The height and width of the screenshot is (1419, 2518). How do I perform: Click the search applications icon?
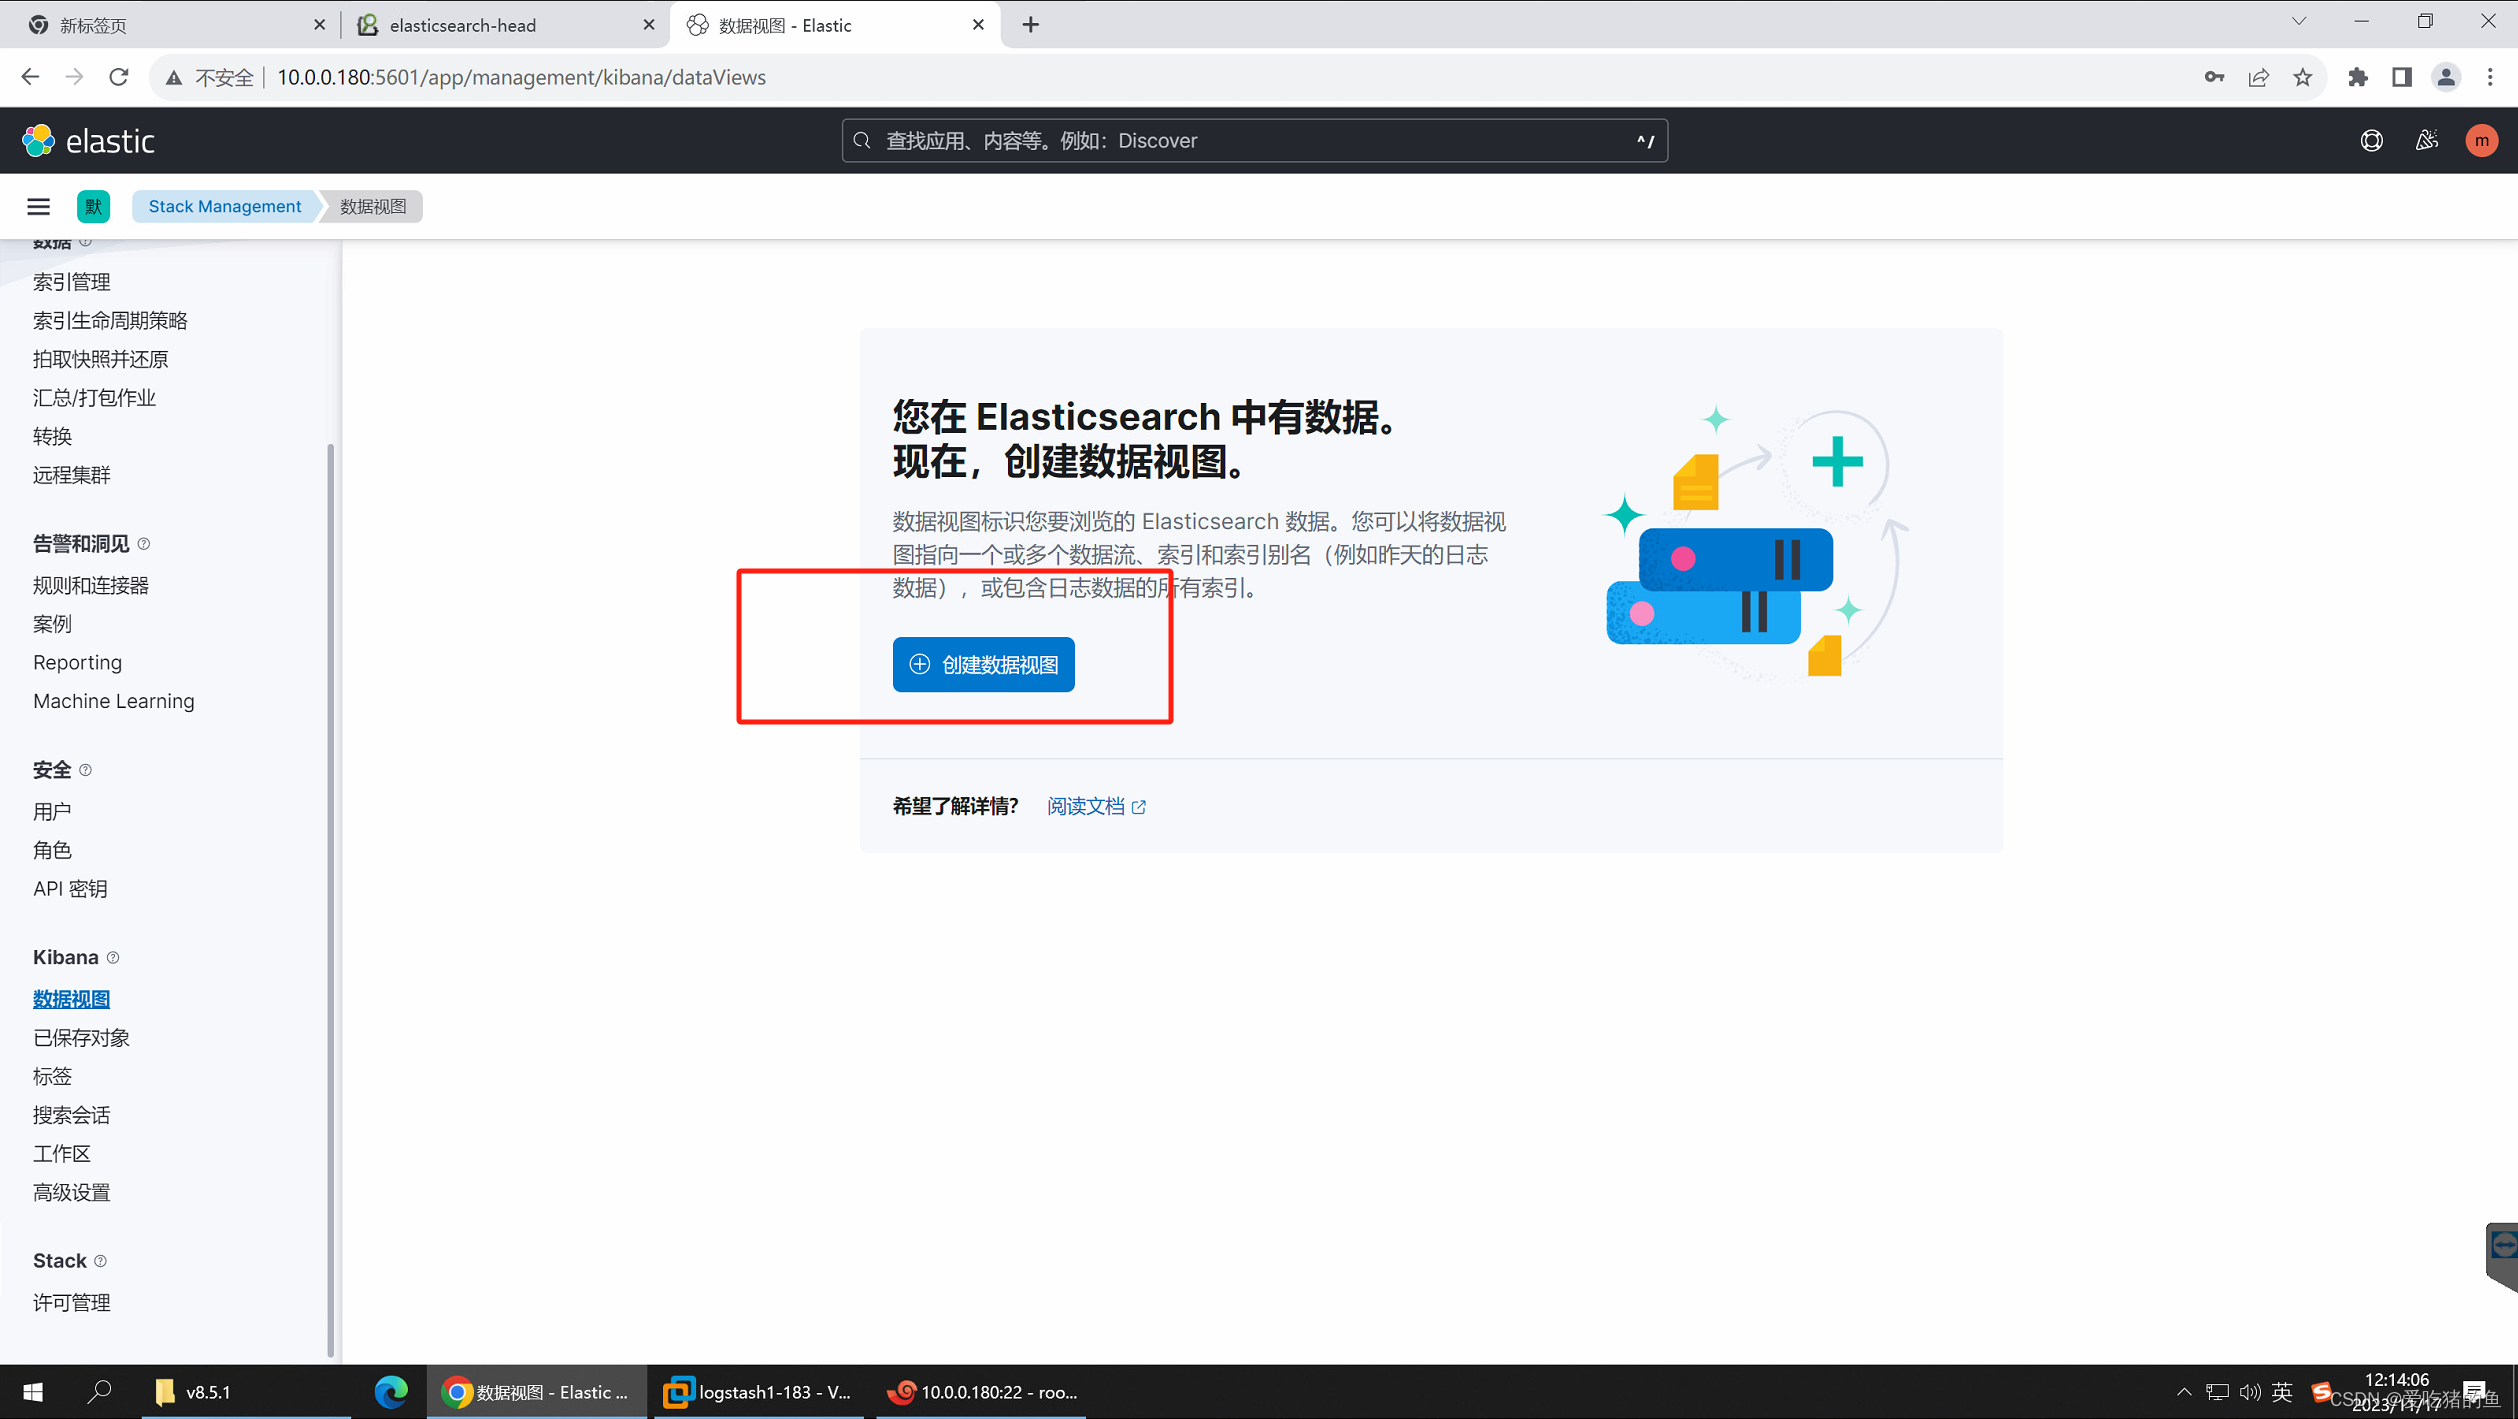pos(861,140)
